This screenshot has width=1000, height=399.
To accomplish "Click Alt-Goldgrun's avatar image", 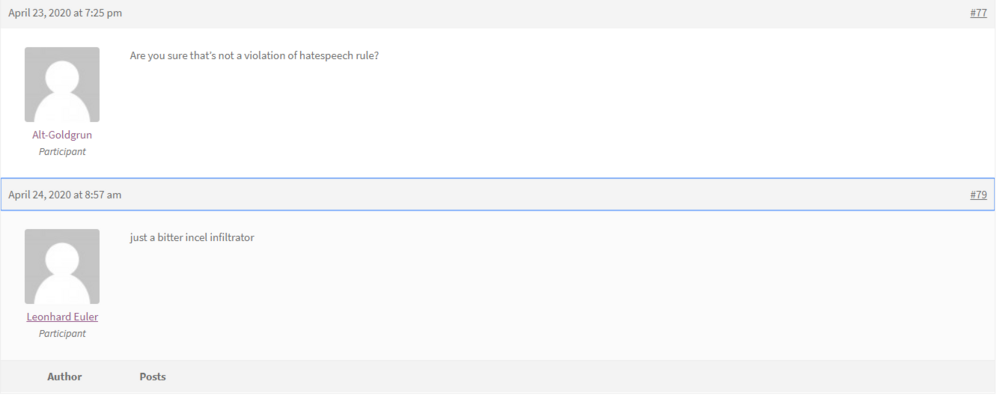I will [62, 84].
